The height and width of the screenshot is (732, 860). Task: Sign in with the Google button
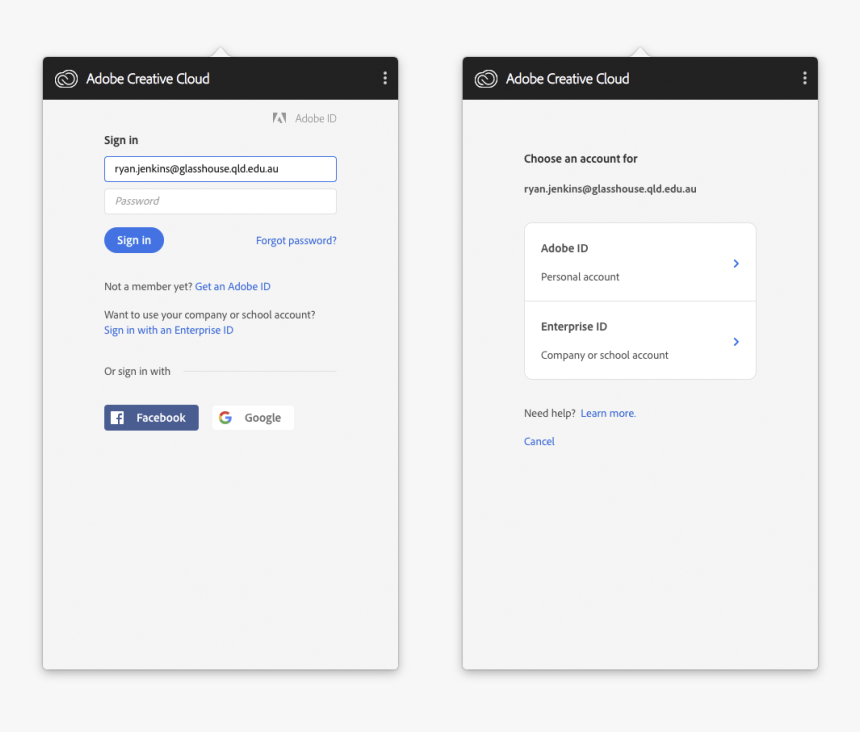pos(253,418)
